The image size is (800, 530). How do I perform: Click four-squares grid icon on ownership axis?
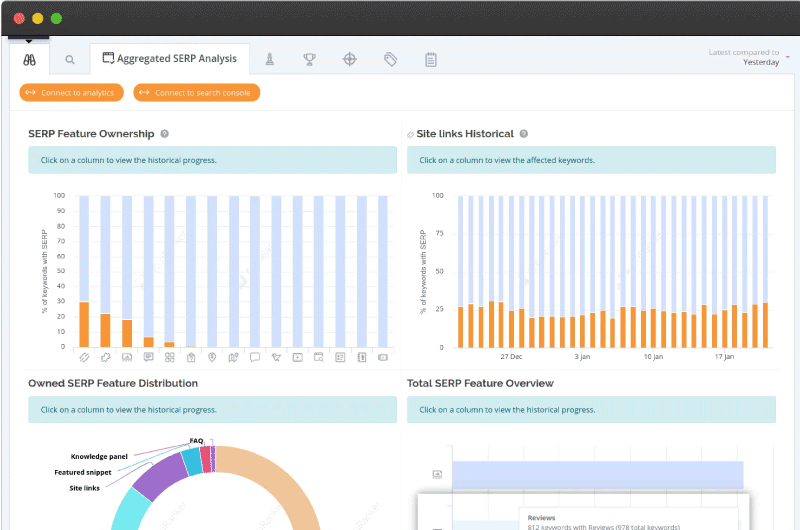(170, 358)
